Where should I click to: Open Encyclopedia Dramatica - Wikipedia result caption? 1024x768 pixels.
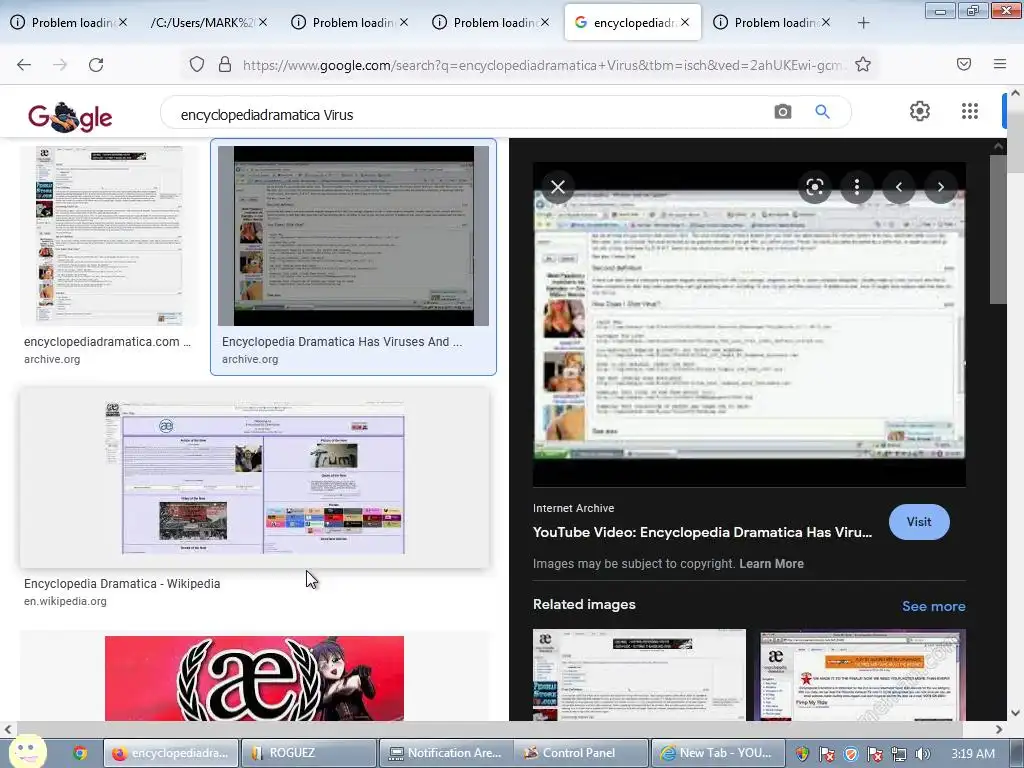(x=122, y=584)
